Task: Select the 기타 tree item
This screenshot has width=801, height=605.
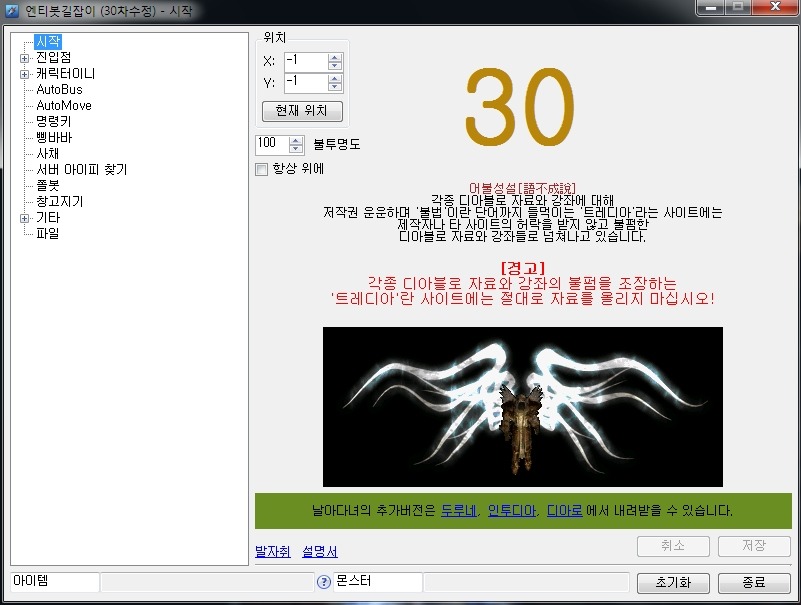Action: click(48, 218)
